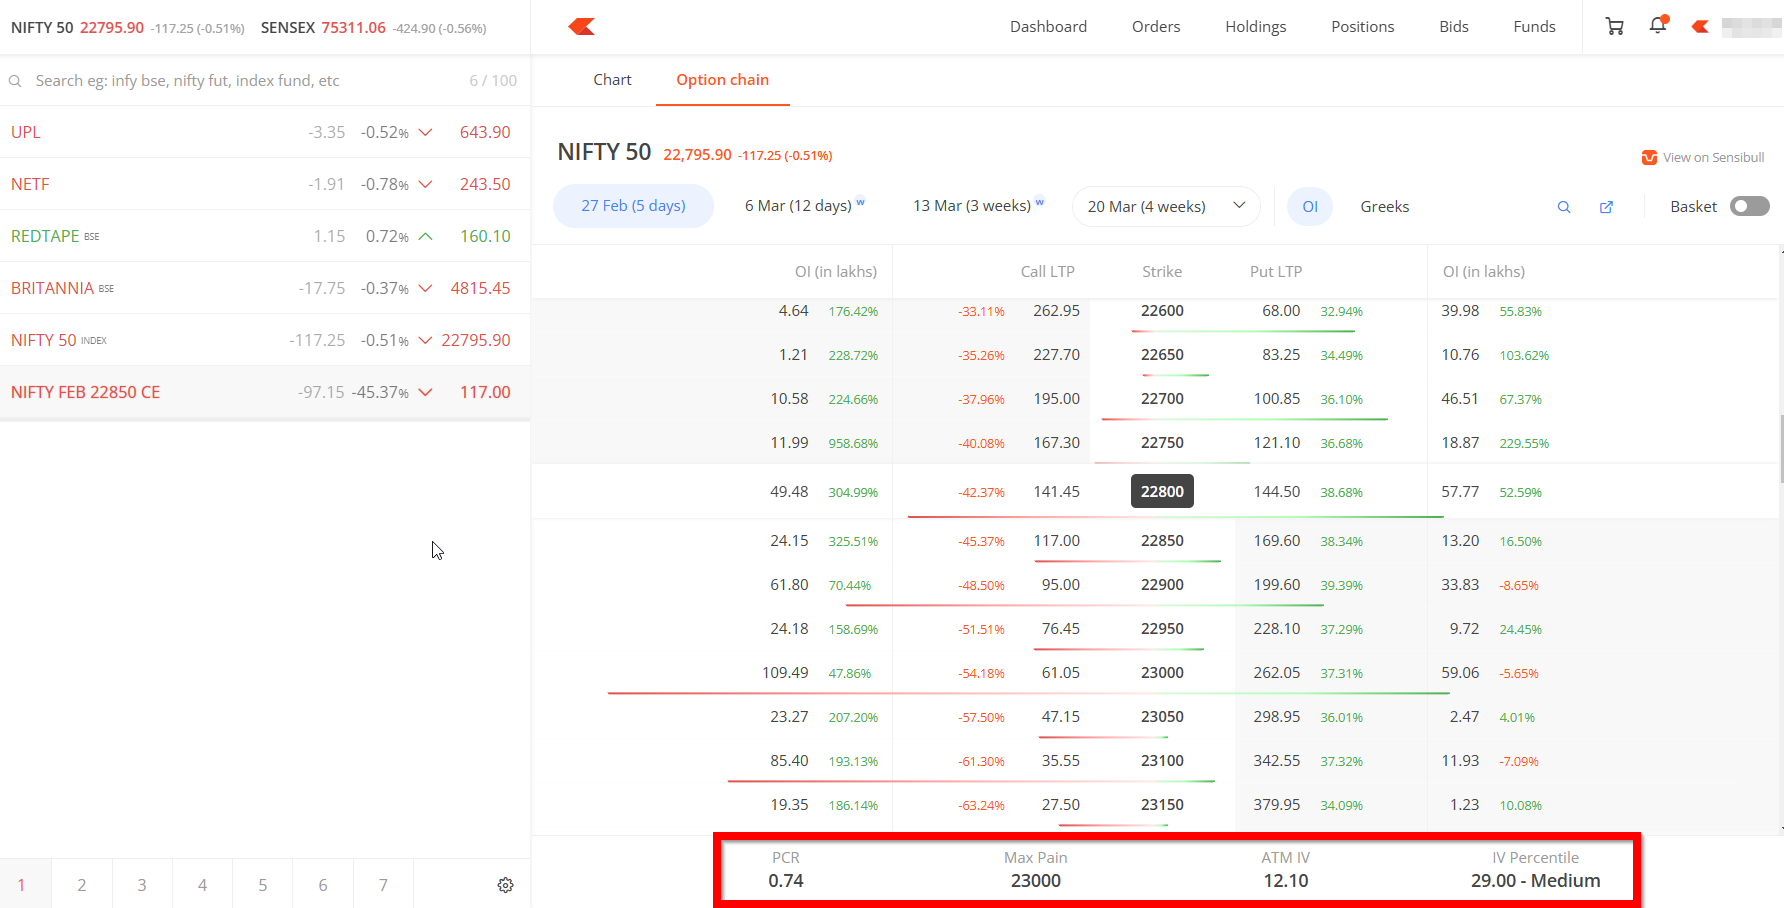Select UPL in the watchlist

265,132
